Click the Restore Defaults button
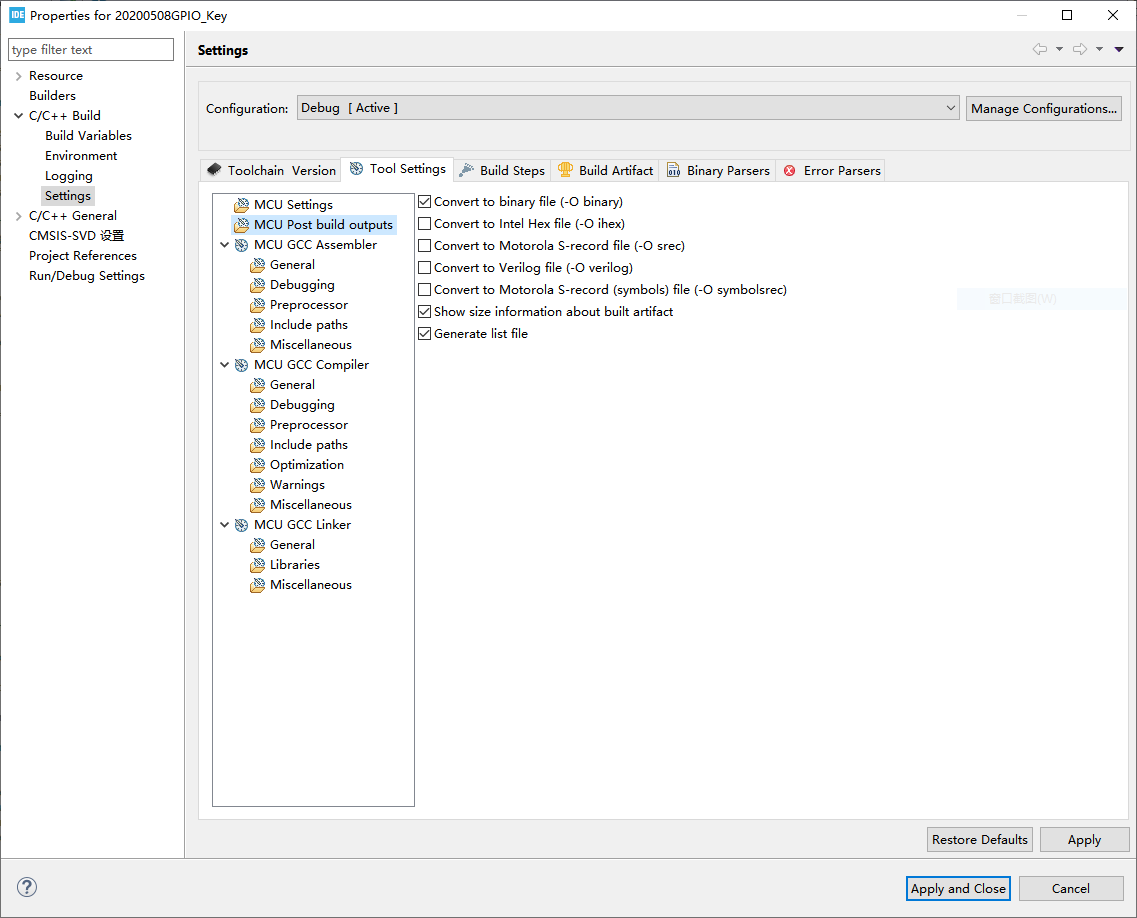 979,839
